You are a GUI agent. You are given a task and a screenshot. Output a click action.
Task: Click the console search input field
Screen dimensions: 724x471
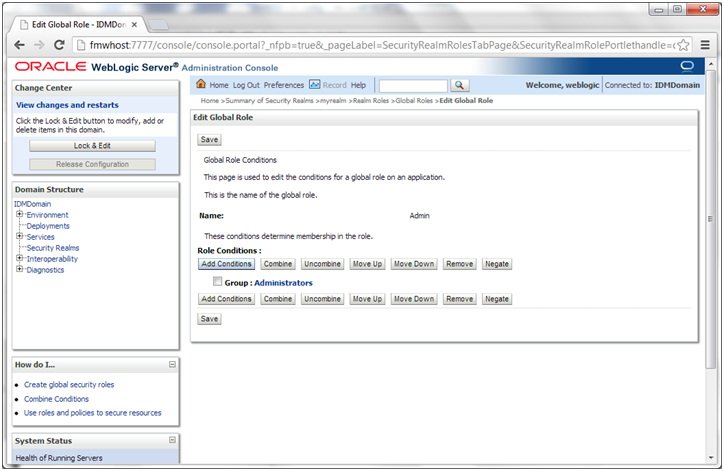pyautogui.click(x=413, y=85)
